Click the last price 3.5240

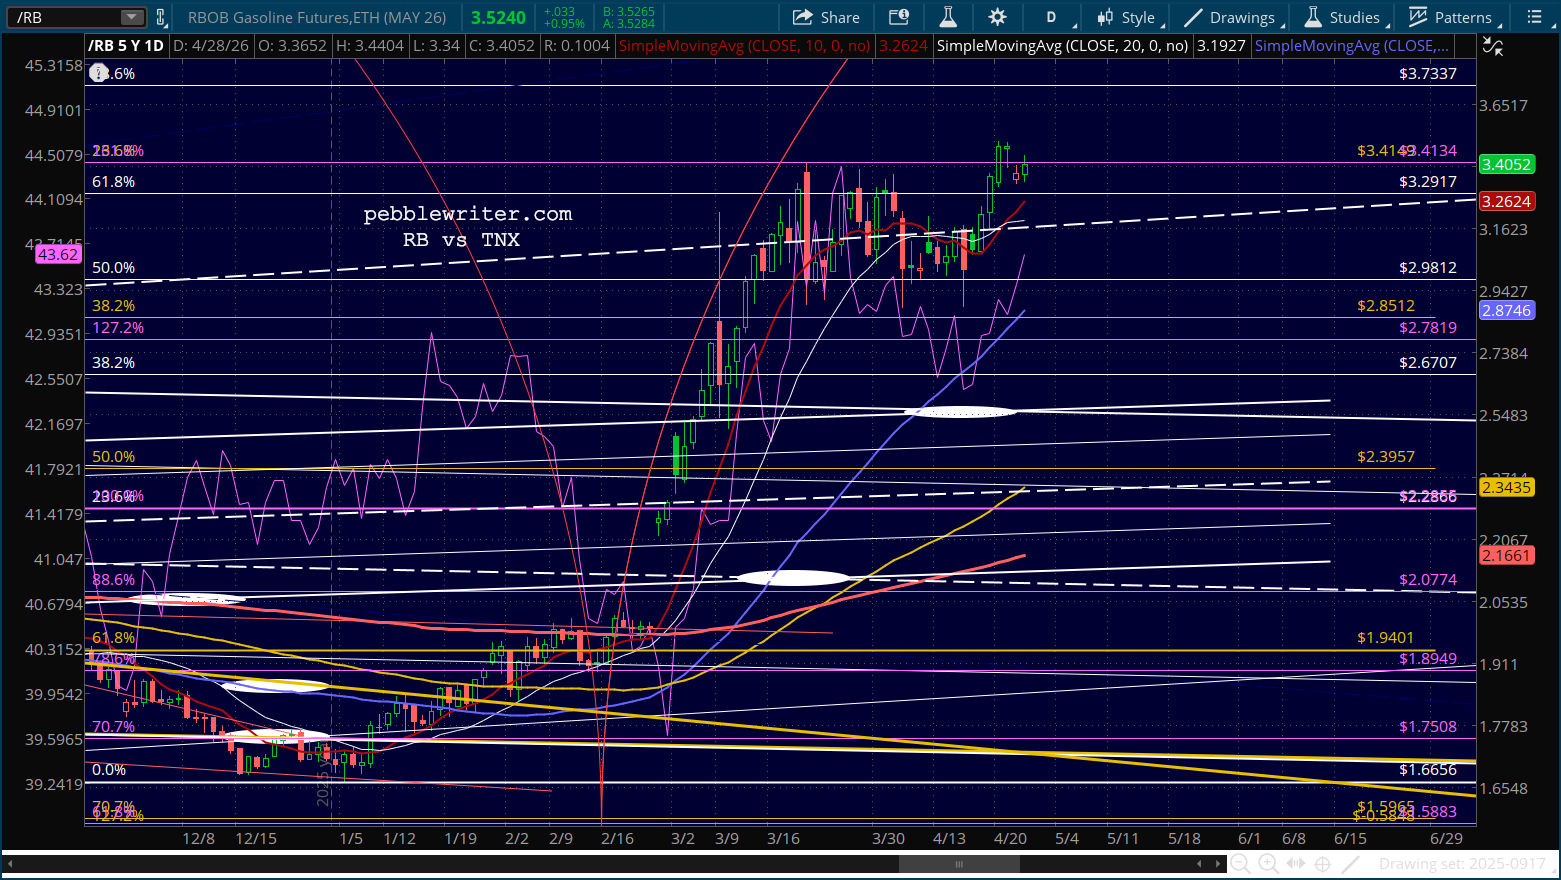498,18
